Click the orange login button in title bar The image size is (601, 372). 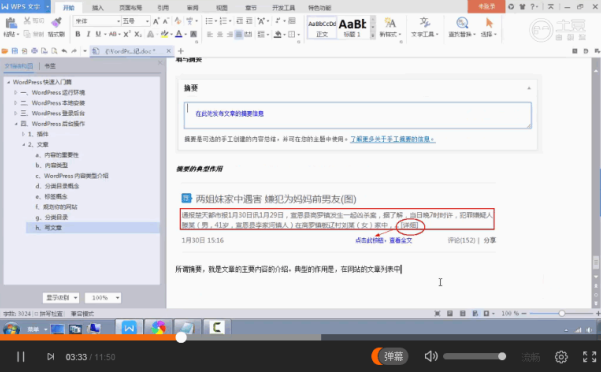[486, 7]
